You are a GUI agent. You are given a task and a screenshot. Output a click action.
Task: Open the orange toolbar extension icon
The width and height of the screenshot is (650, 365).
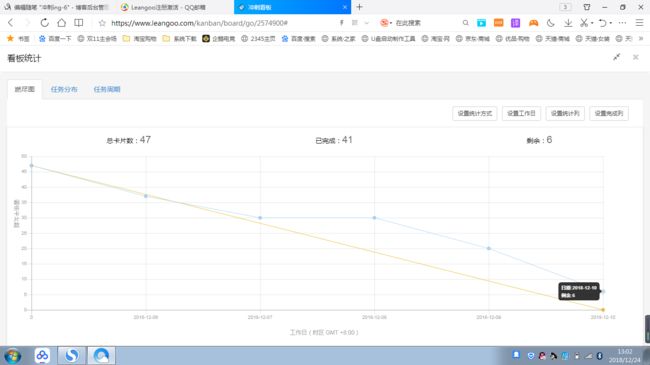point(499,23)
